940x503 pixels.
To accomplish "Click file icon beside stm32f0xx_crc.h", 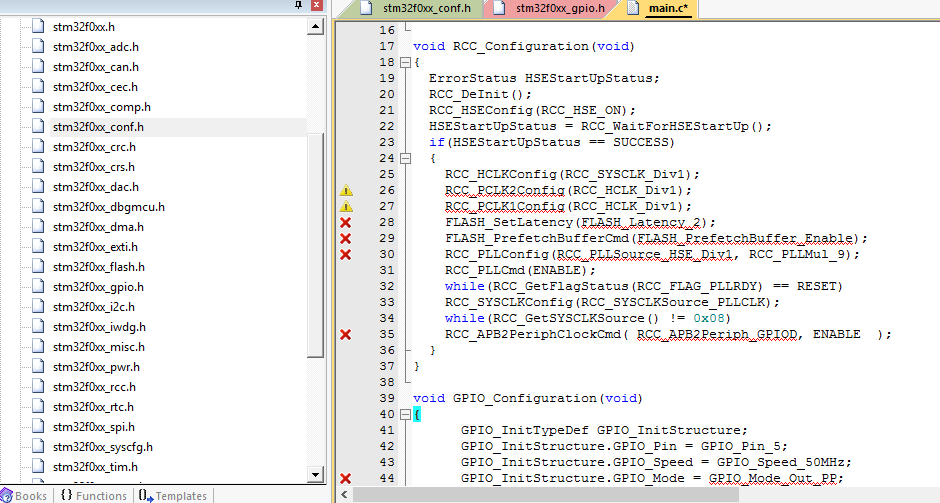I will coord(38,146).
